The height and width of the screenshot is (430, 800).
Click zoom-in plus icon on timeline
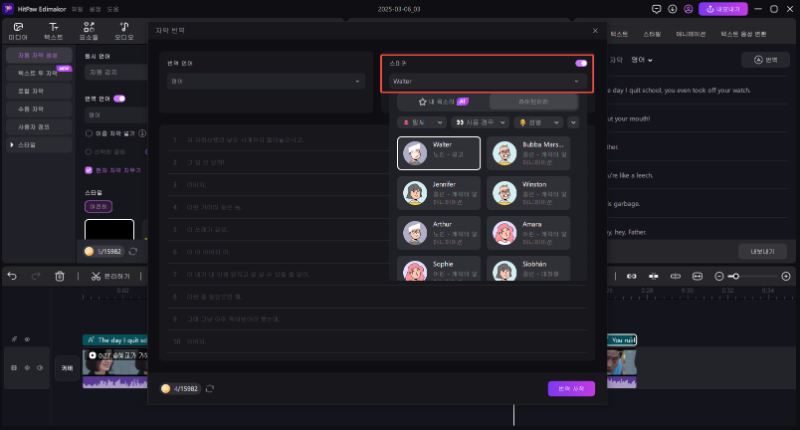coord(786,276)
